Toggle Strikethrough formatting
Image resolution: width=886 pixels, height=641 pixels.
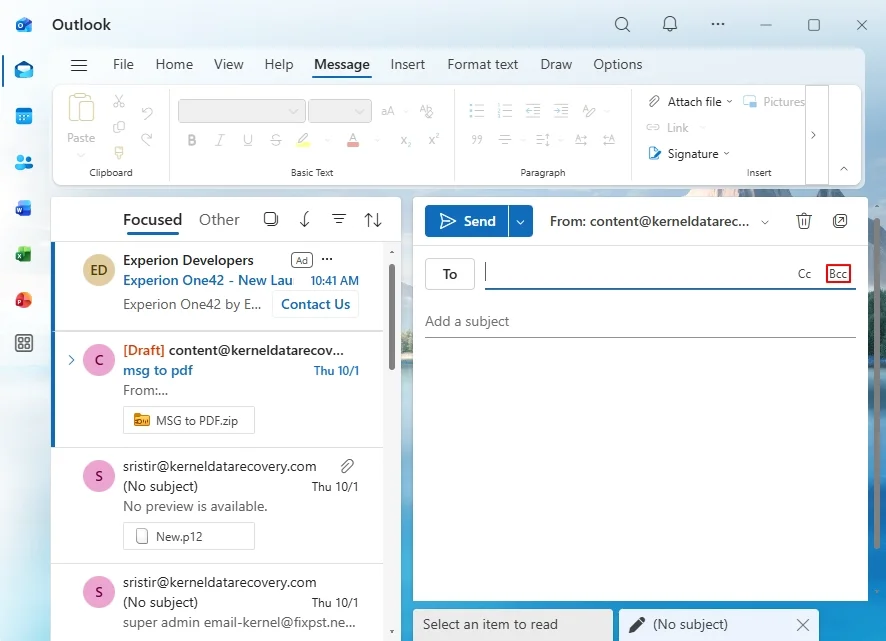(276, 140)
